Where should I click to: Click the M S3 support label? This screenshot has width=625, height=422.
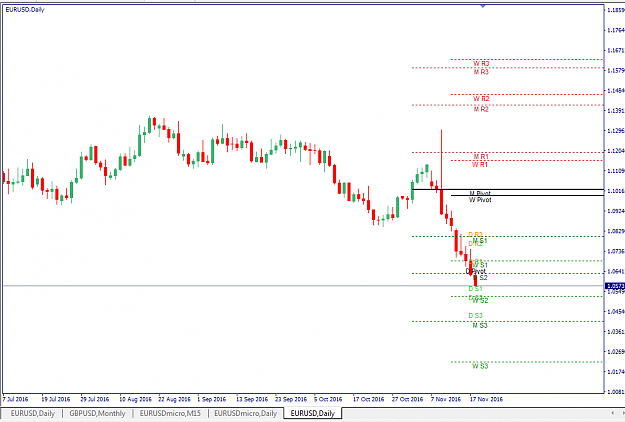[x=480, y=326]
